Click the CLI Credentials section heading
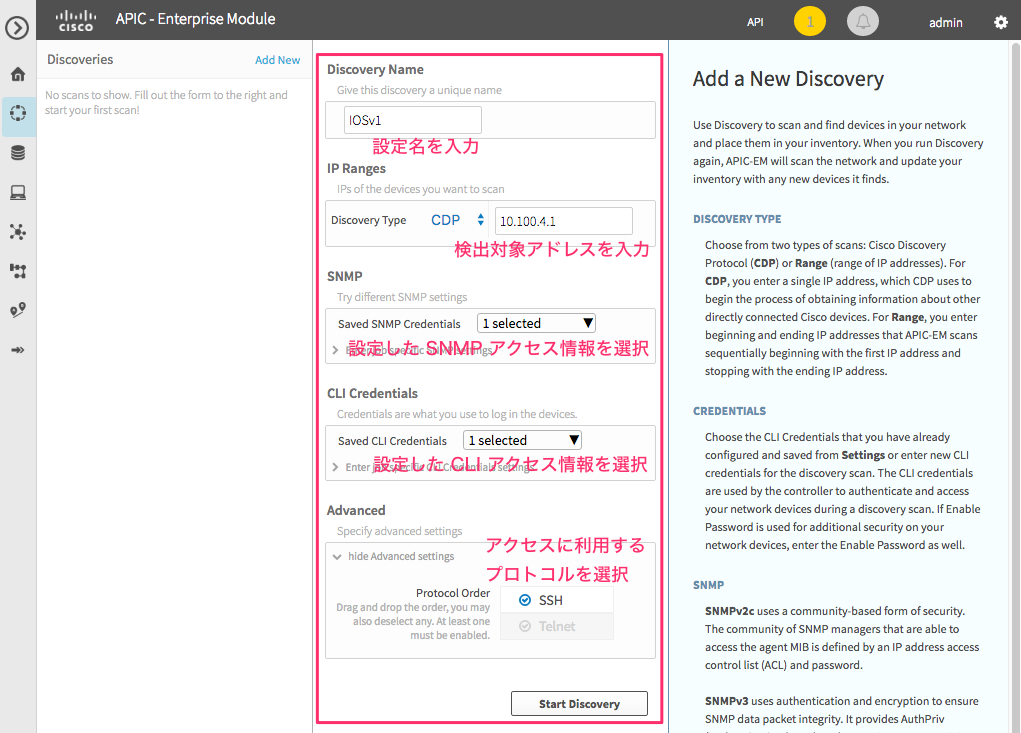The width and height of the screenshot is (1021, 733). 372,393
